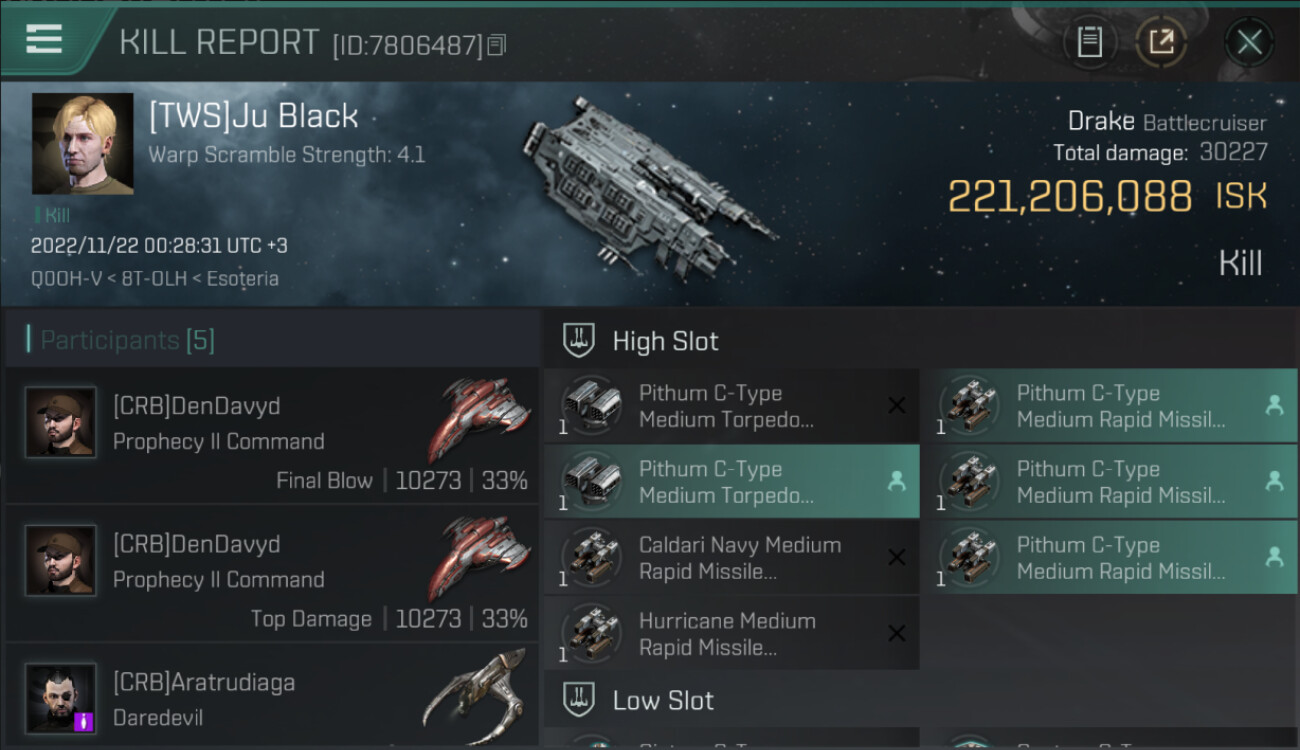Open the hamburger main menu
1300x750 pixels.
tap(44, 39)
